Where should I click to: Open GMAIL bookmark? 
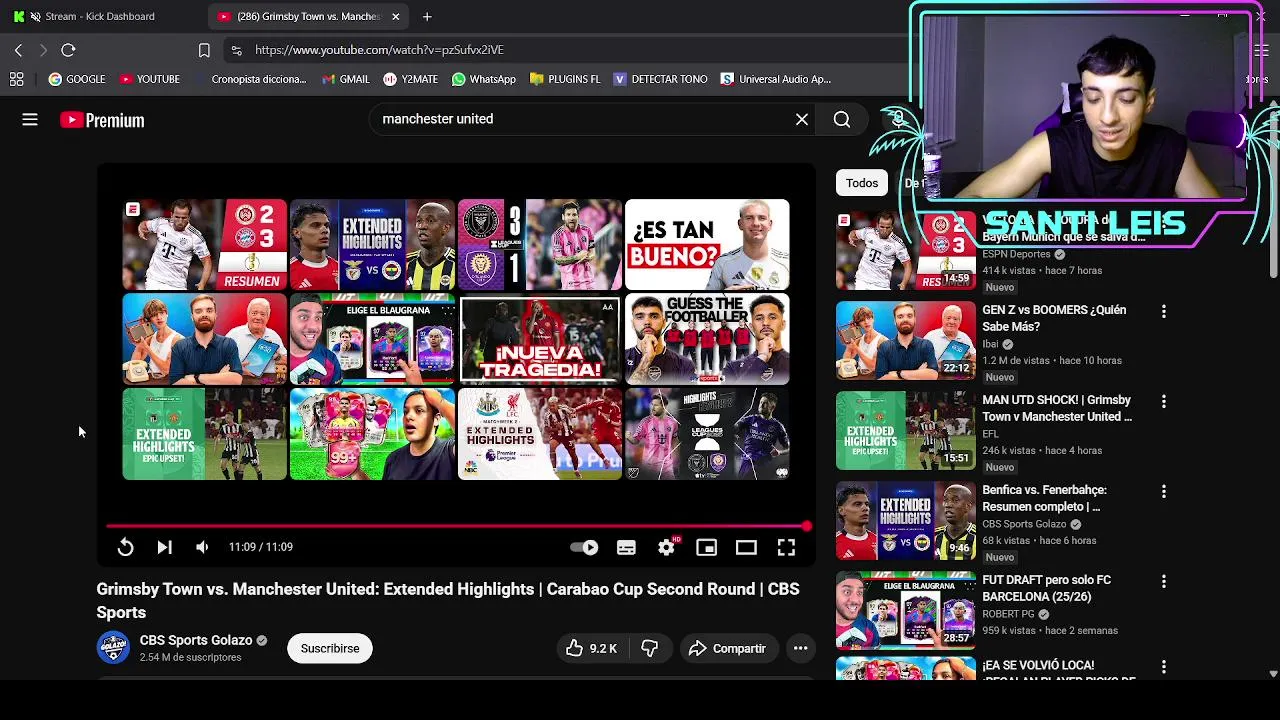point(345,79)
